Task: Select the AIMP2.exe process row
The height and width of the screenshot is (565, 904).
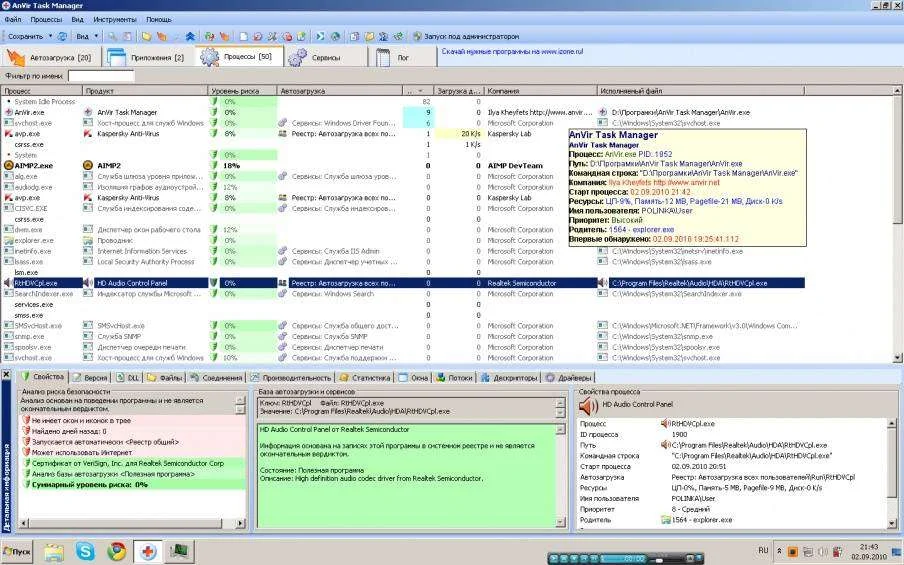Action: (404, 165)
